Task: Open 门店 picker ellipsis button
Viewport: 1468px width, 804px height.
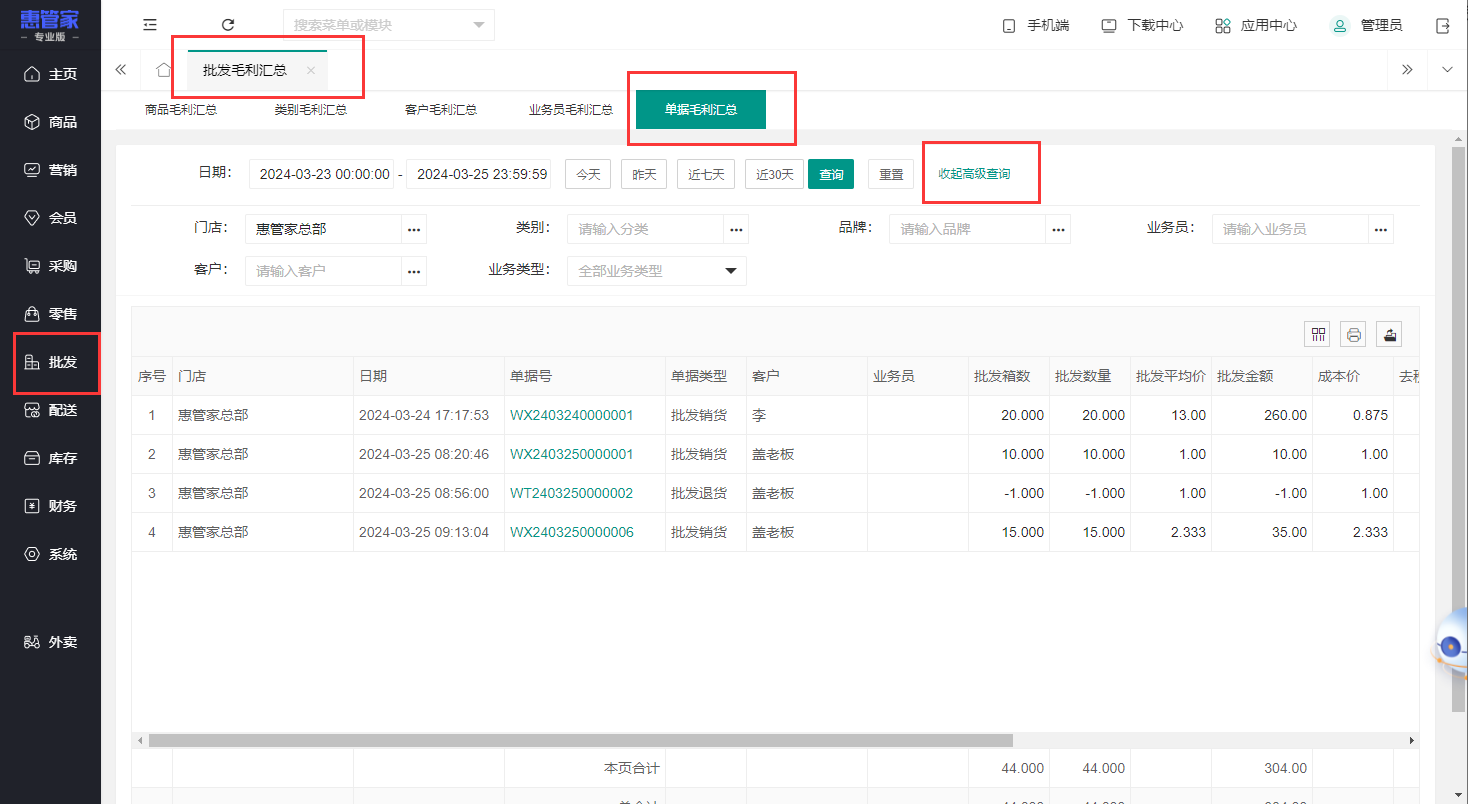Action: point(414,229)
